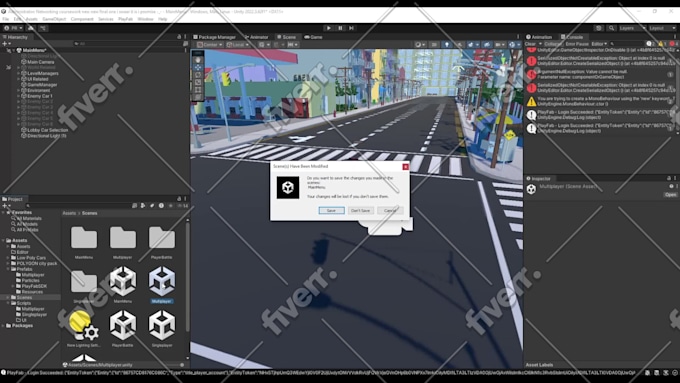Select the PlayerBattle scene asset icon
This screenshot has width=680, height=383.
(x=123, y=325)
